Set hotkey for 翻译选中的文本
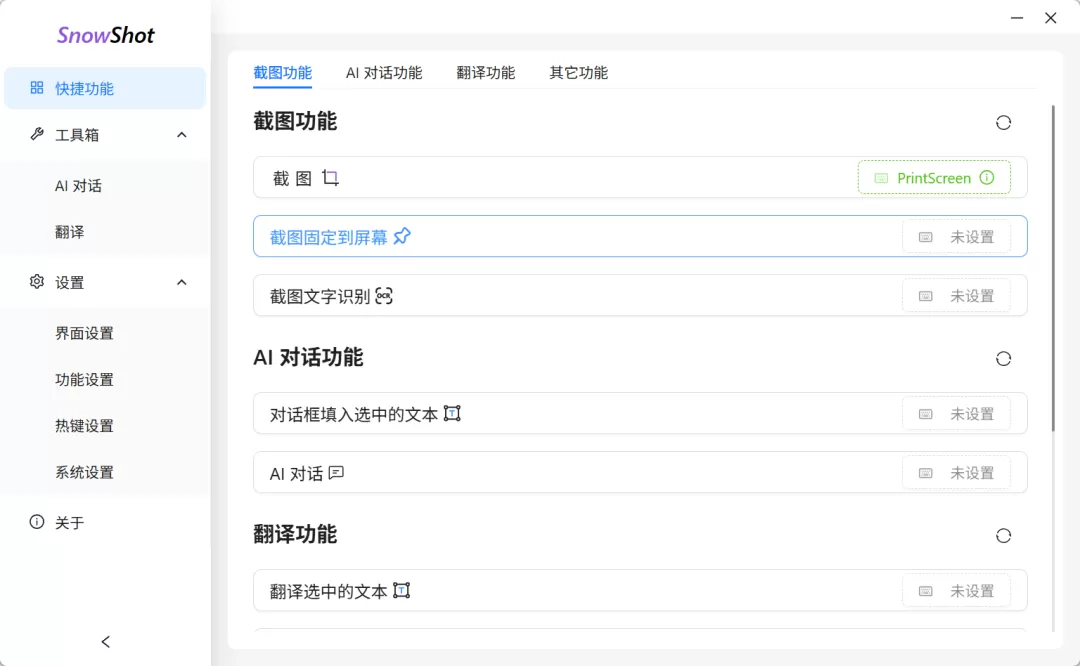 click(x=956, y=591)
